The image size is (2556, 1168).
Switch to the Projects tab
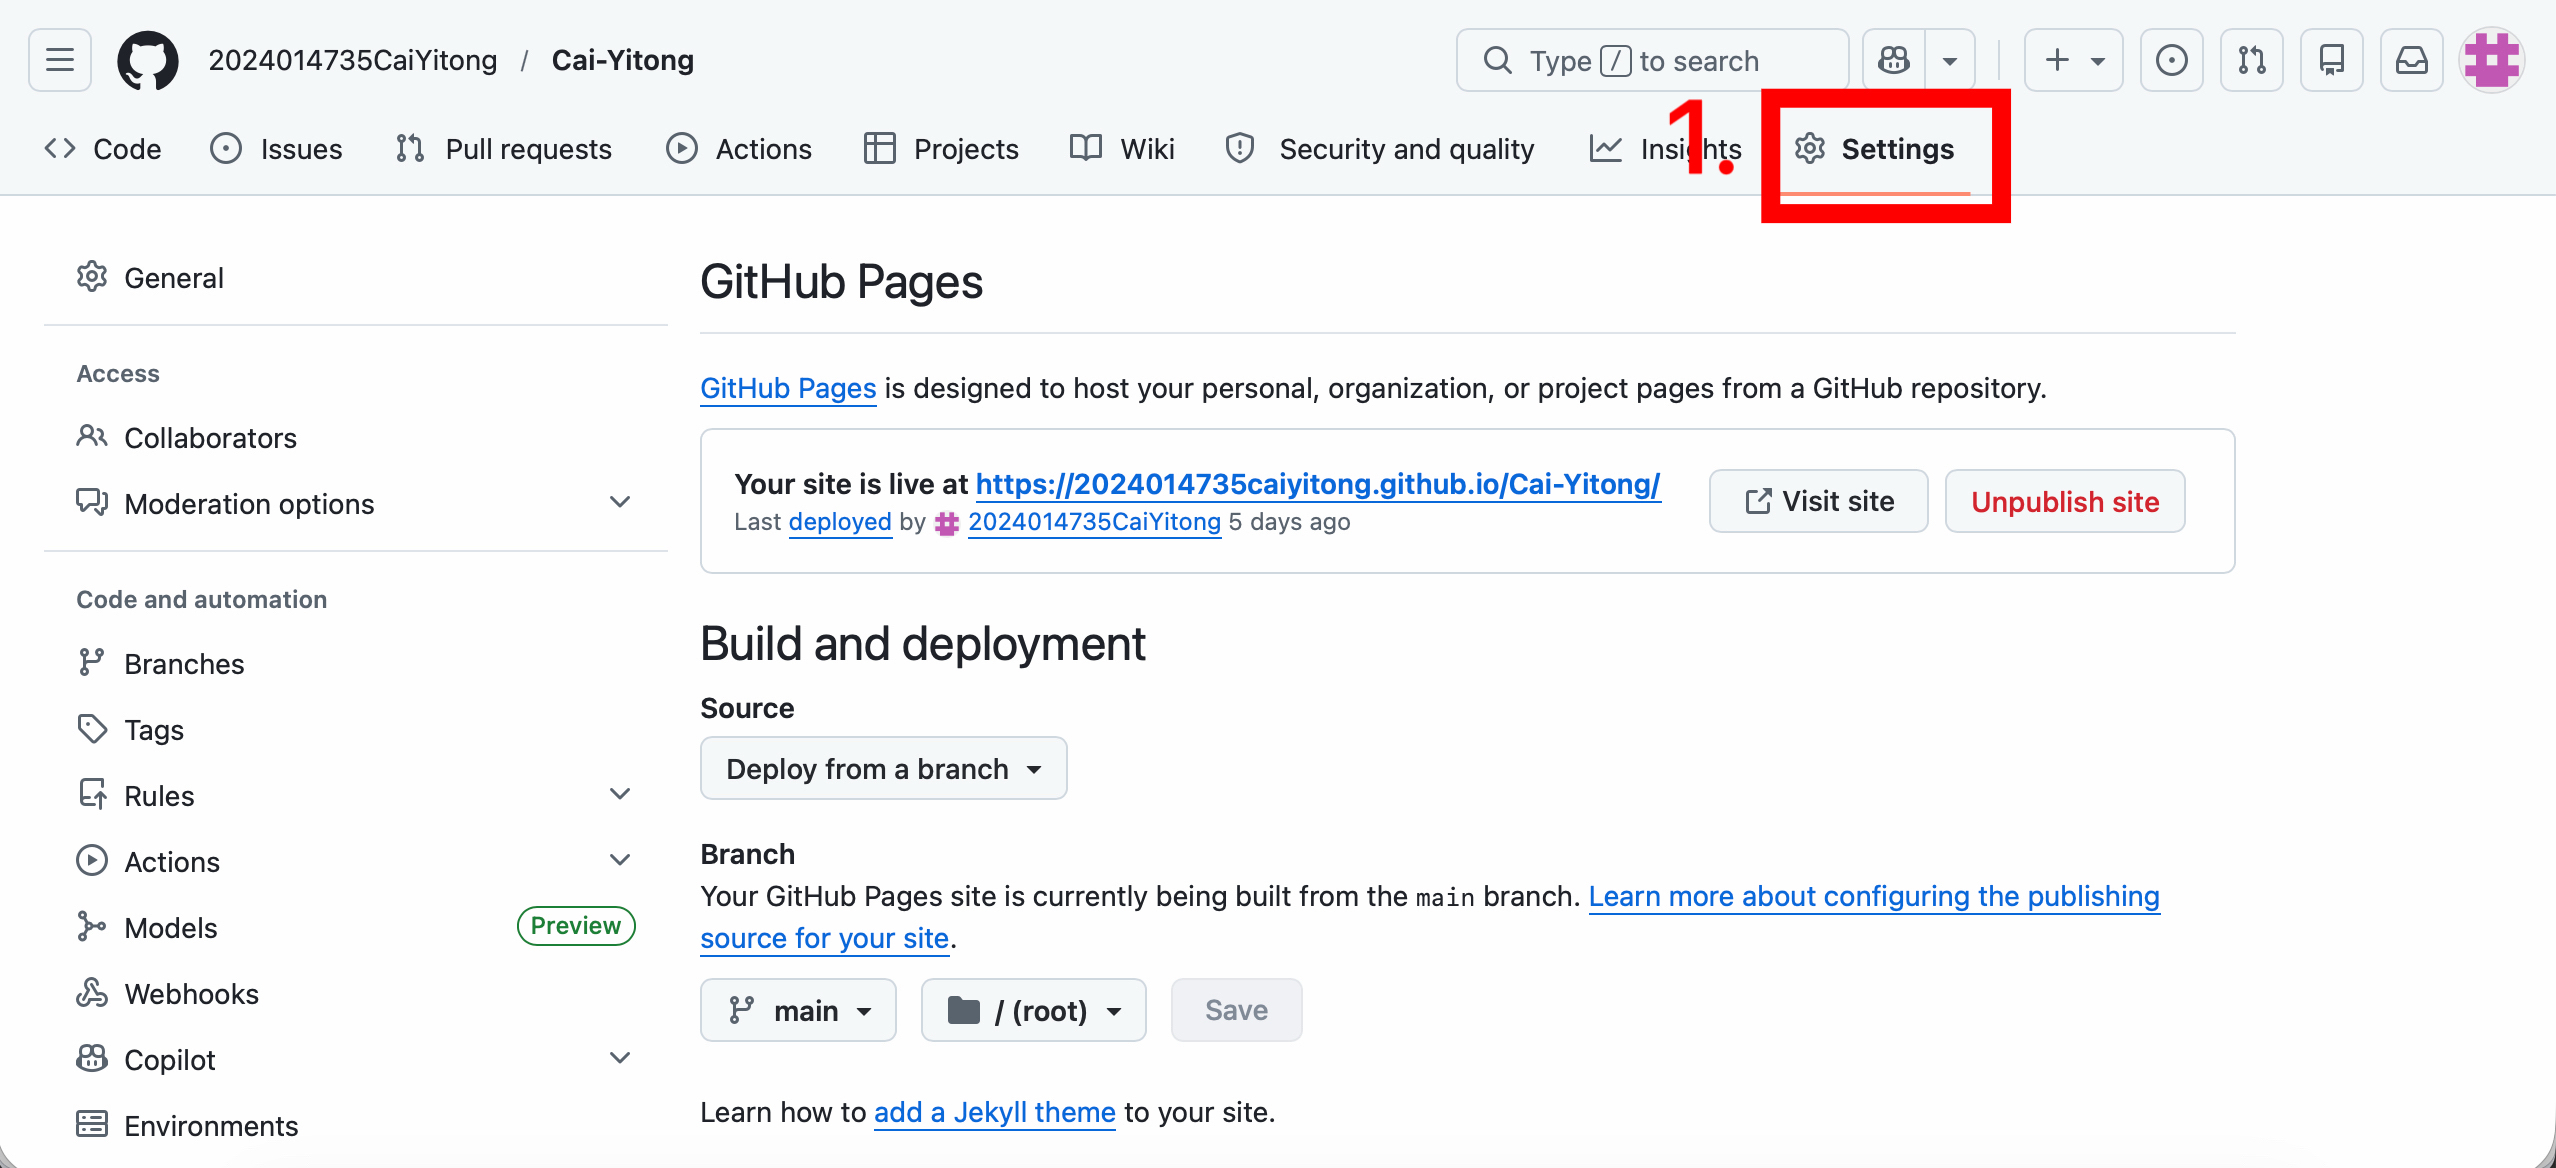point(942,149)
